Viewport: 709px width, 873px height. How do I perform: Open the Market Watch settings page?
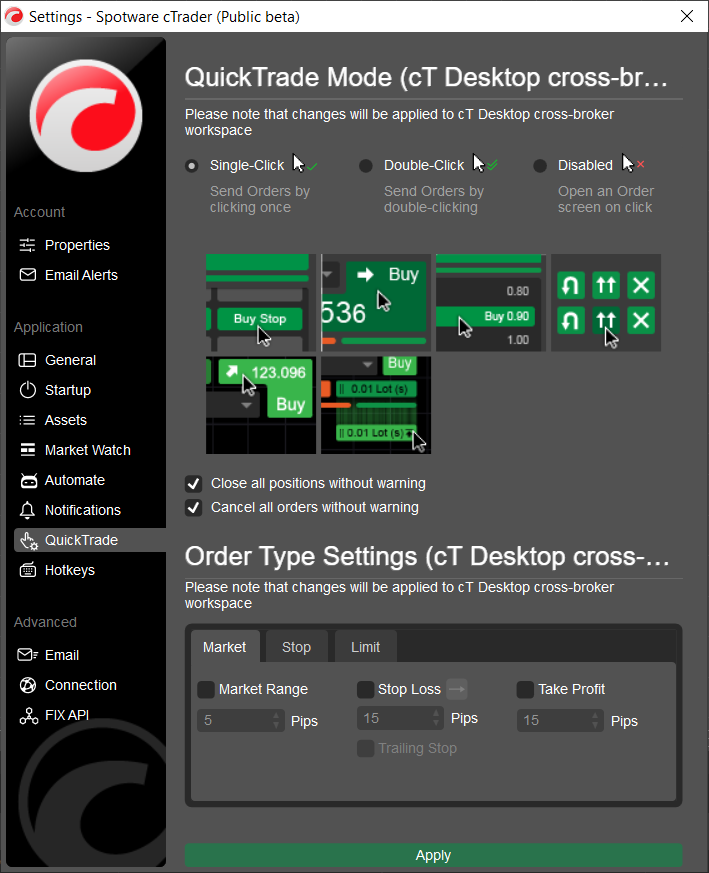point(88,450)
